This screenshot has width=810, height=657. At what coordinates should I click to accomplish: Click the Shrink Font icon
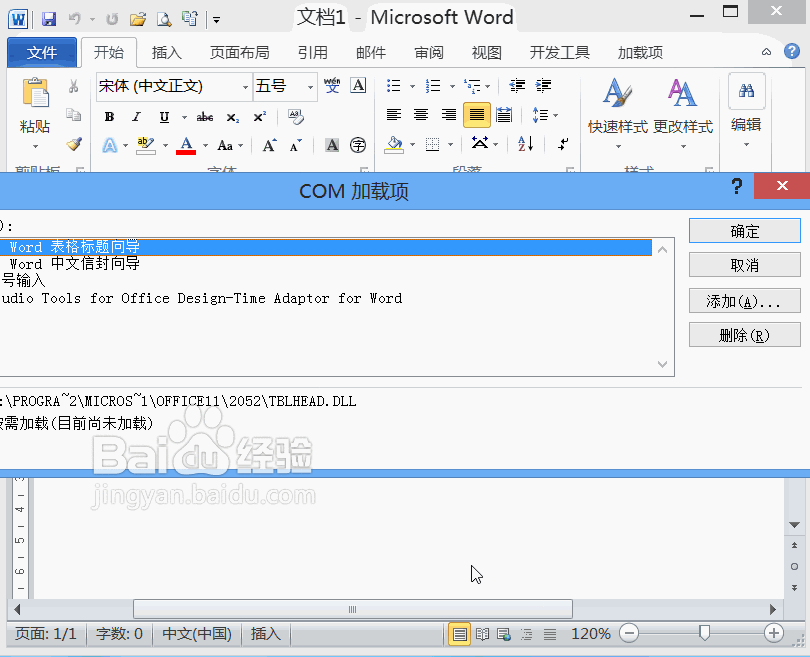coord(295,145)
